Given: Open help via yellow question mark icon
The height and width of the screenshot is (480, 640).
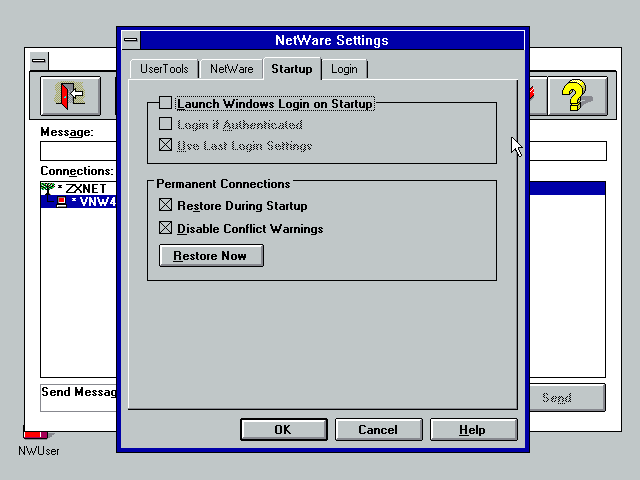Looking at the screenshot, I should point(577,96).
